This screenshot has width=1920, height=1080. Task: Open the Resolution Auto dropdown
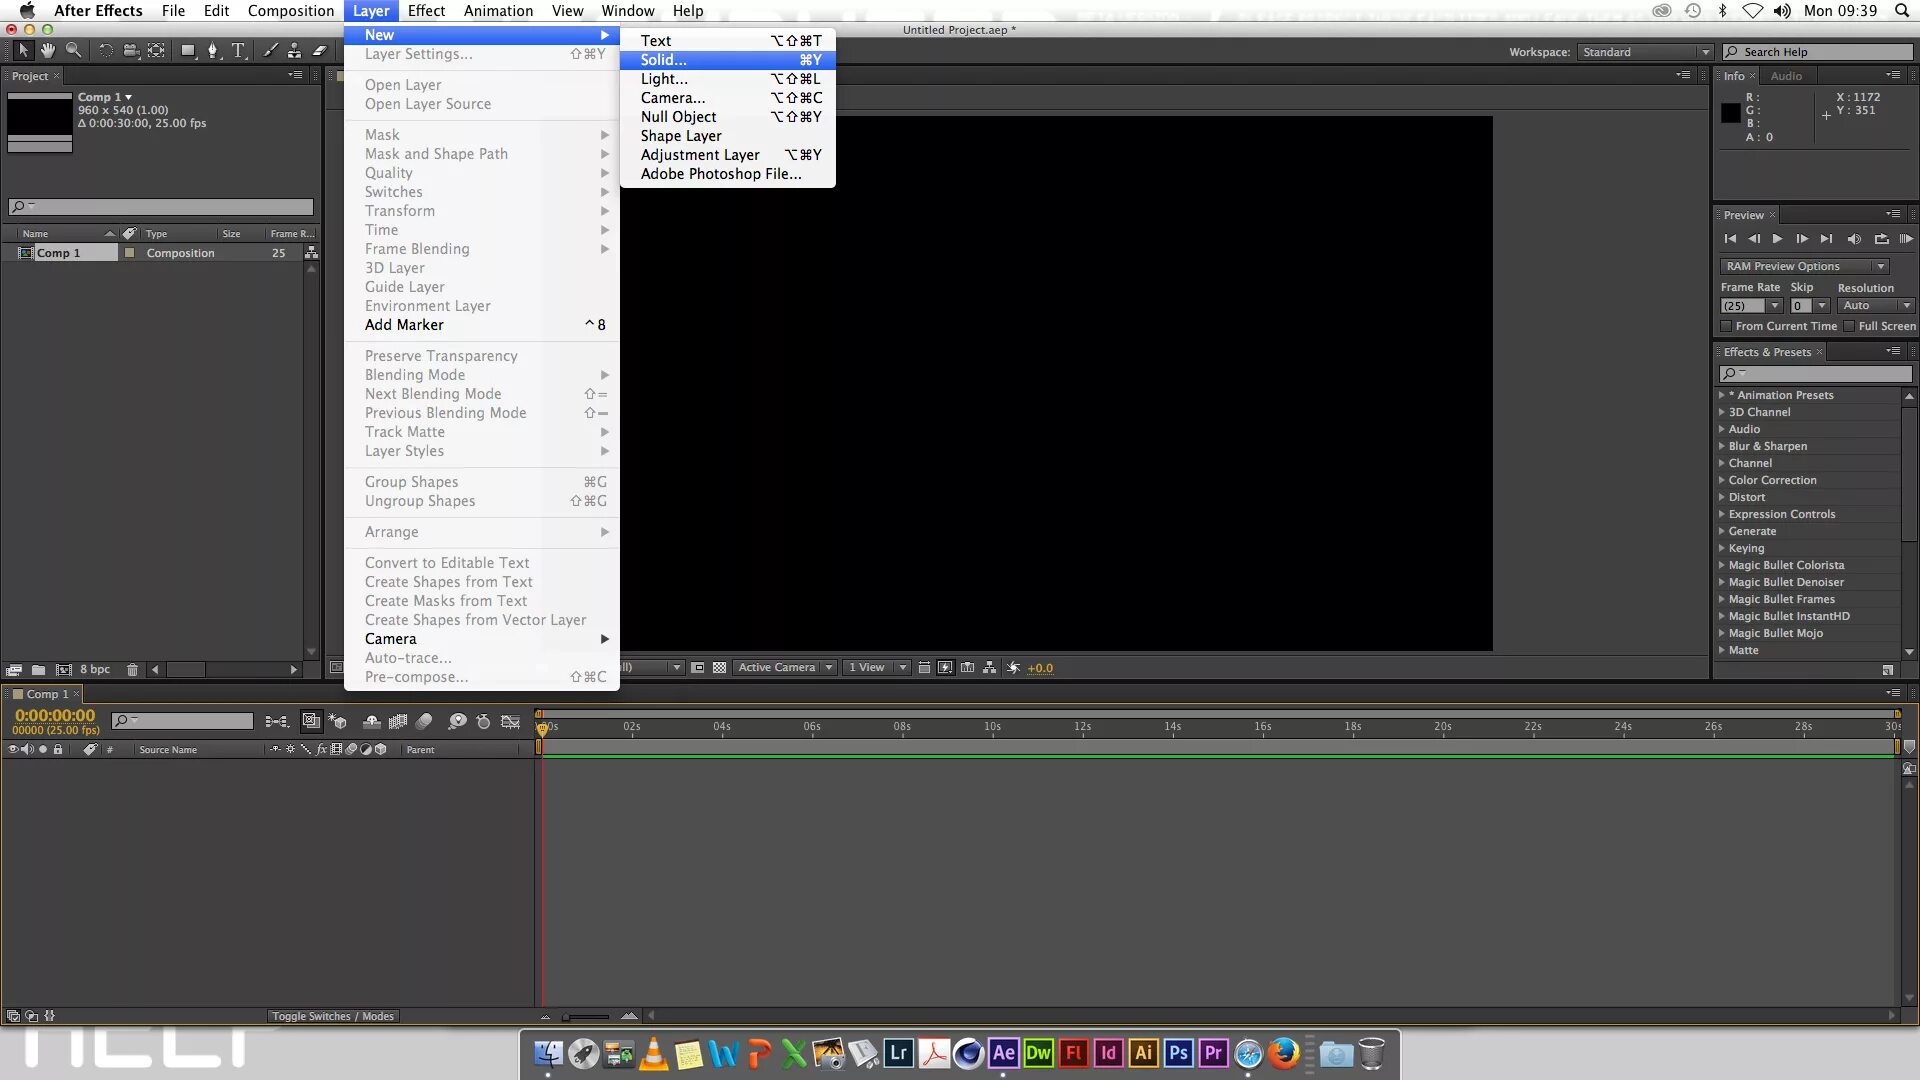point(1876,306)
